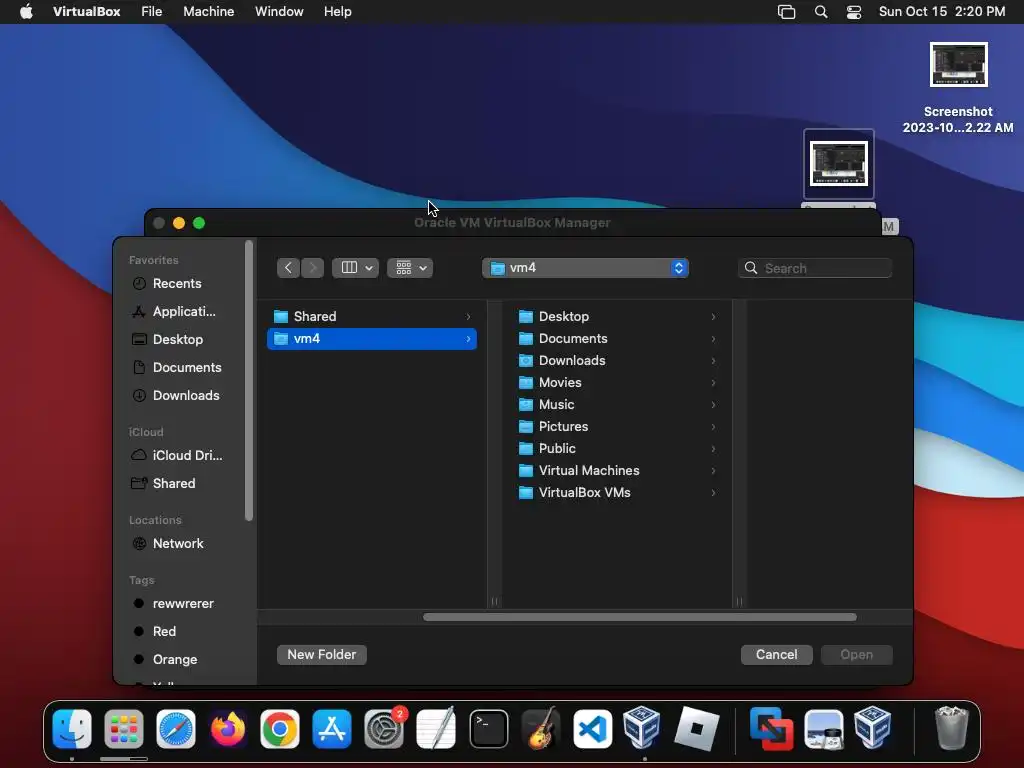Go forward in the file dialog

313,268
